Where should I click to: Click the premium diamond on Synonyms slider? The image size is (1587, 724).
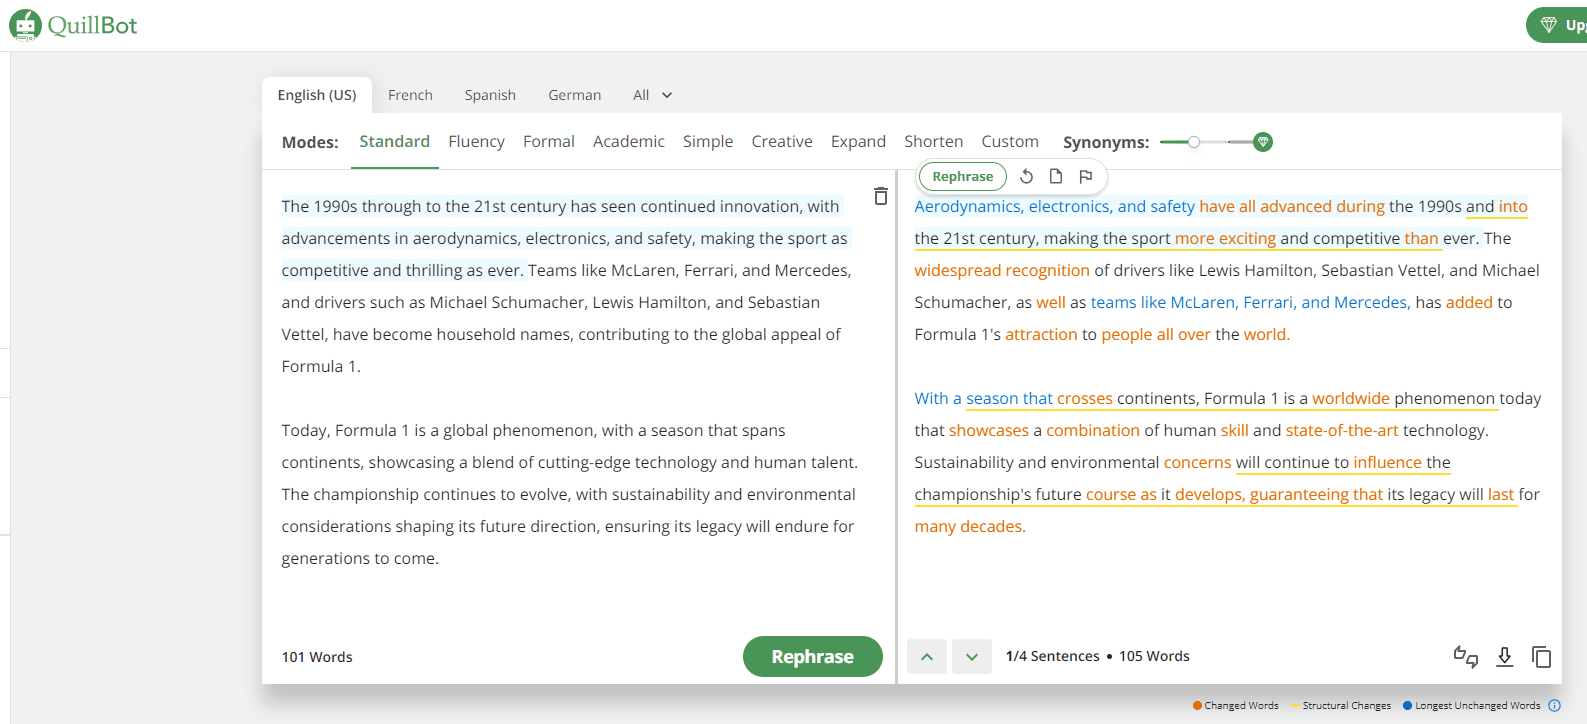click(x=1263, y=142)
